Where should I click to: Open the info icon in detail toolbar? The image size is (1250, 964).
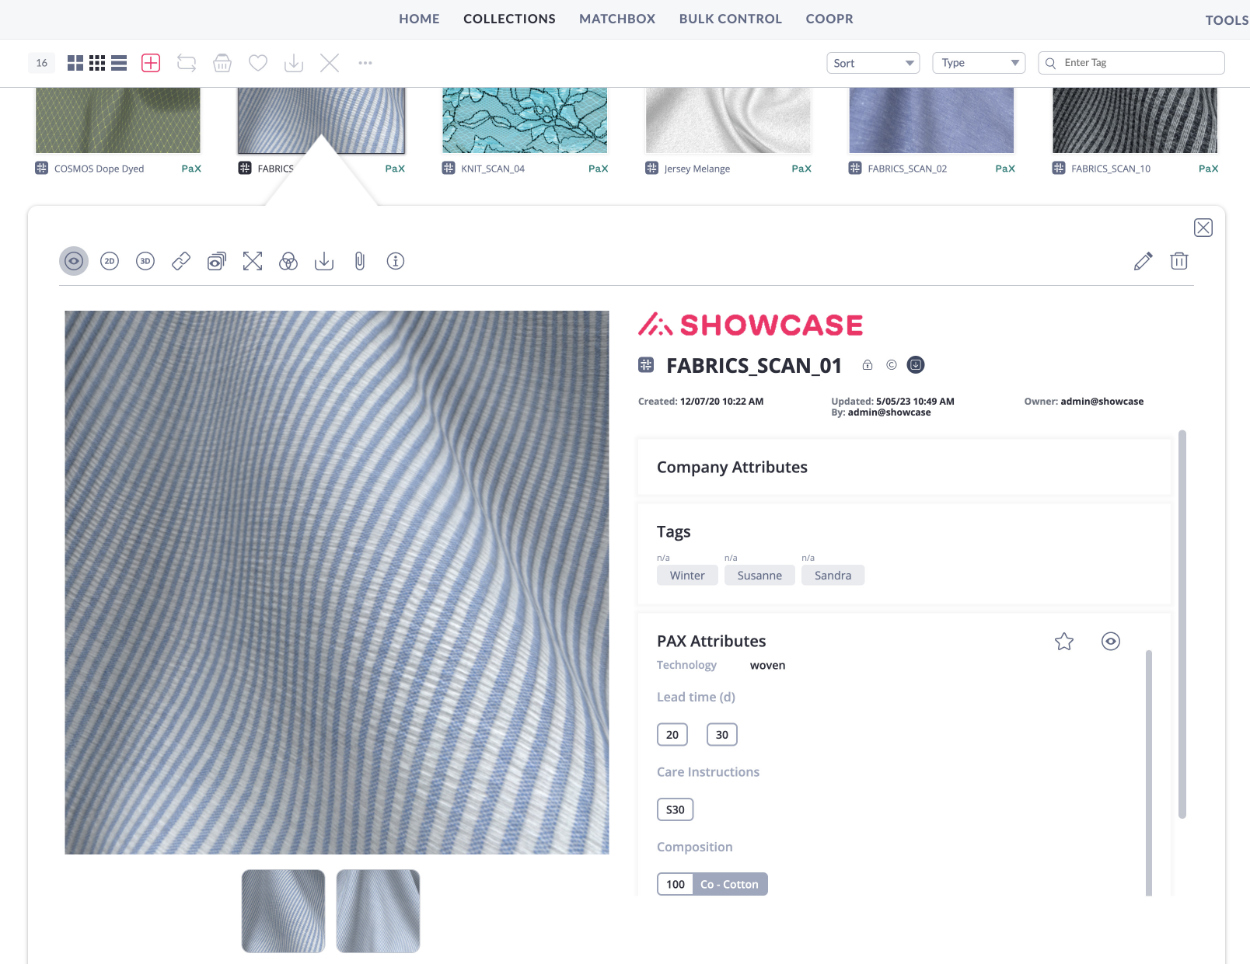point(396,261)
